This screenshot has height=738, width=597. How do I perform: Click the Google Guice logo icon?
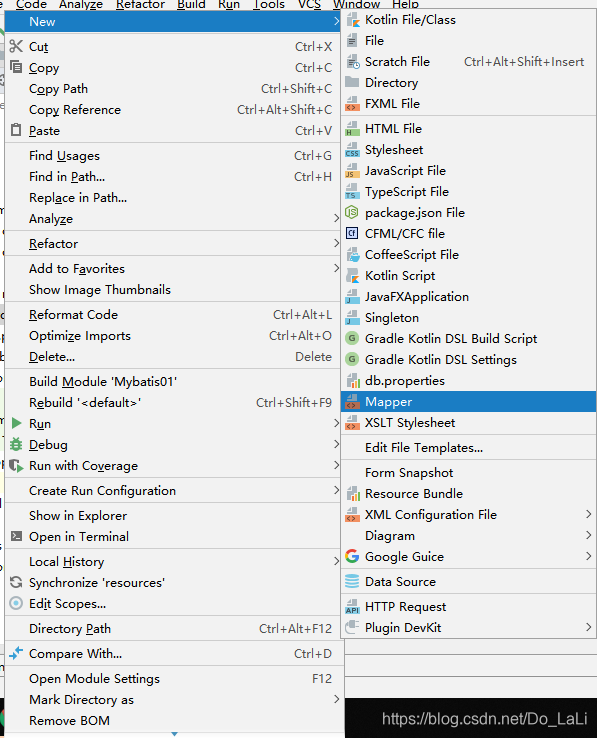pyautogui.click(x=352, y=556)
